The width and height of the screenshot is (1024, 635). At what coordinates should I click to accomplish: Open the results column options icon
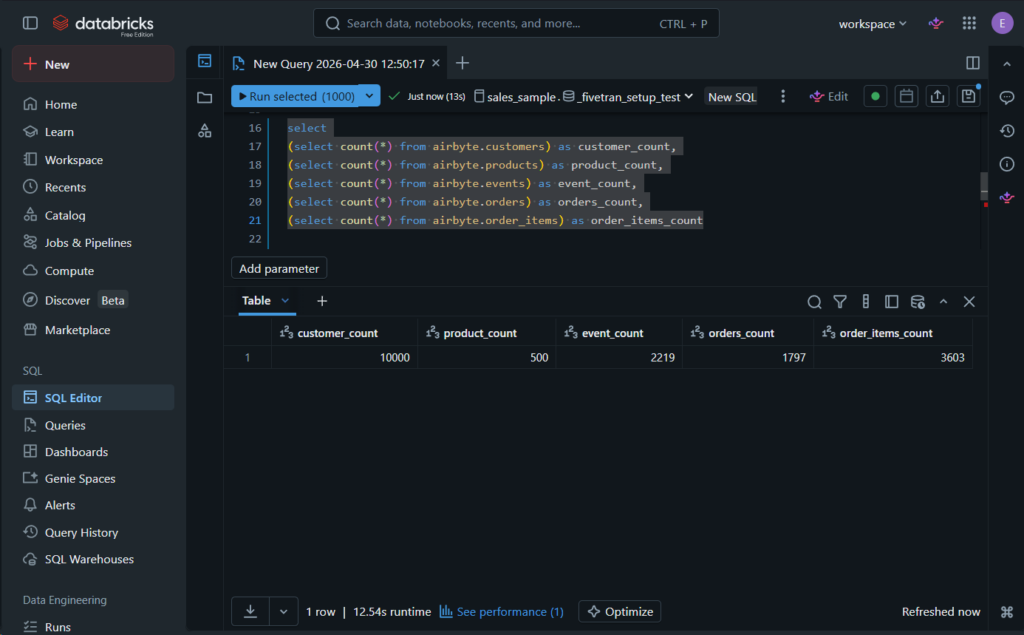pyautogui.click(x=865, y=301)
